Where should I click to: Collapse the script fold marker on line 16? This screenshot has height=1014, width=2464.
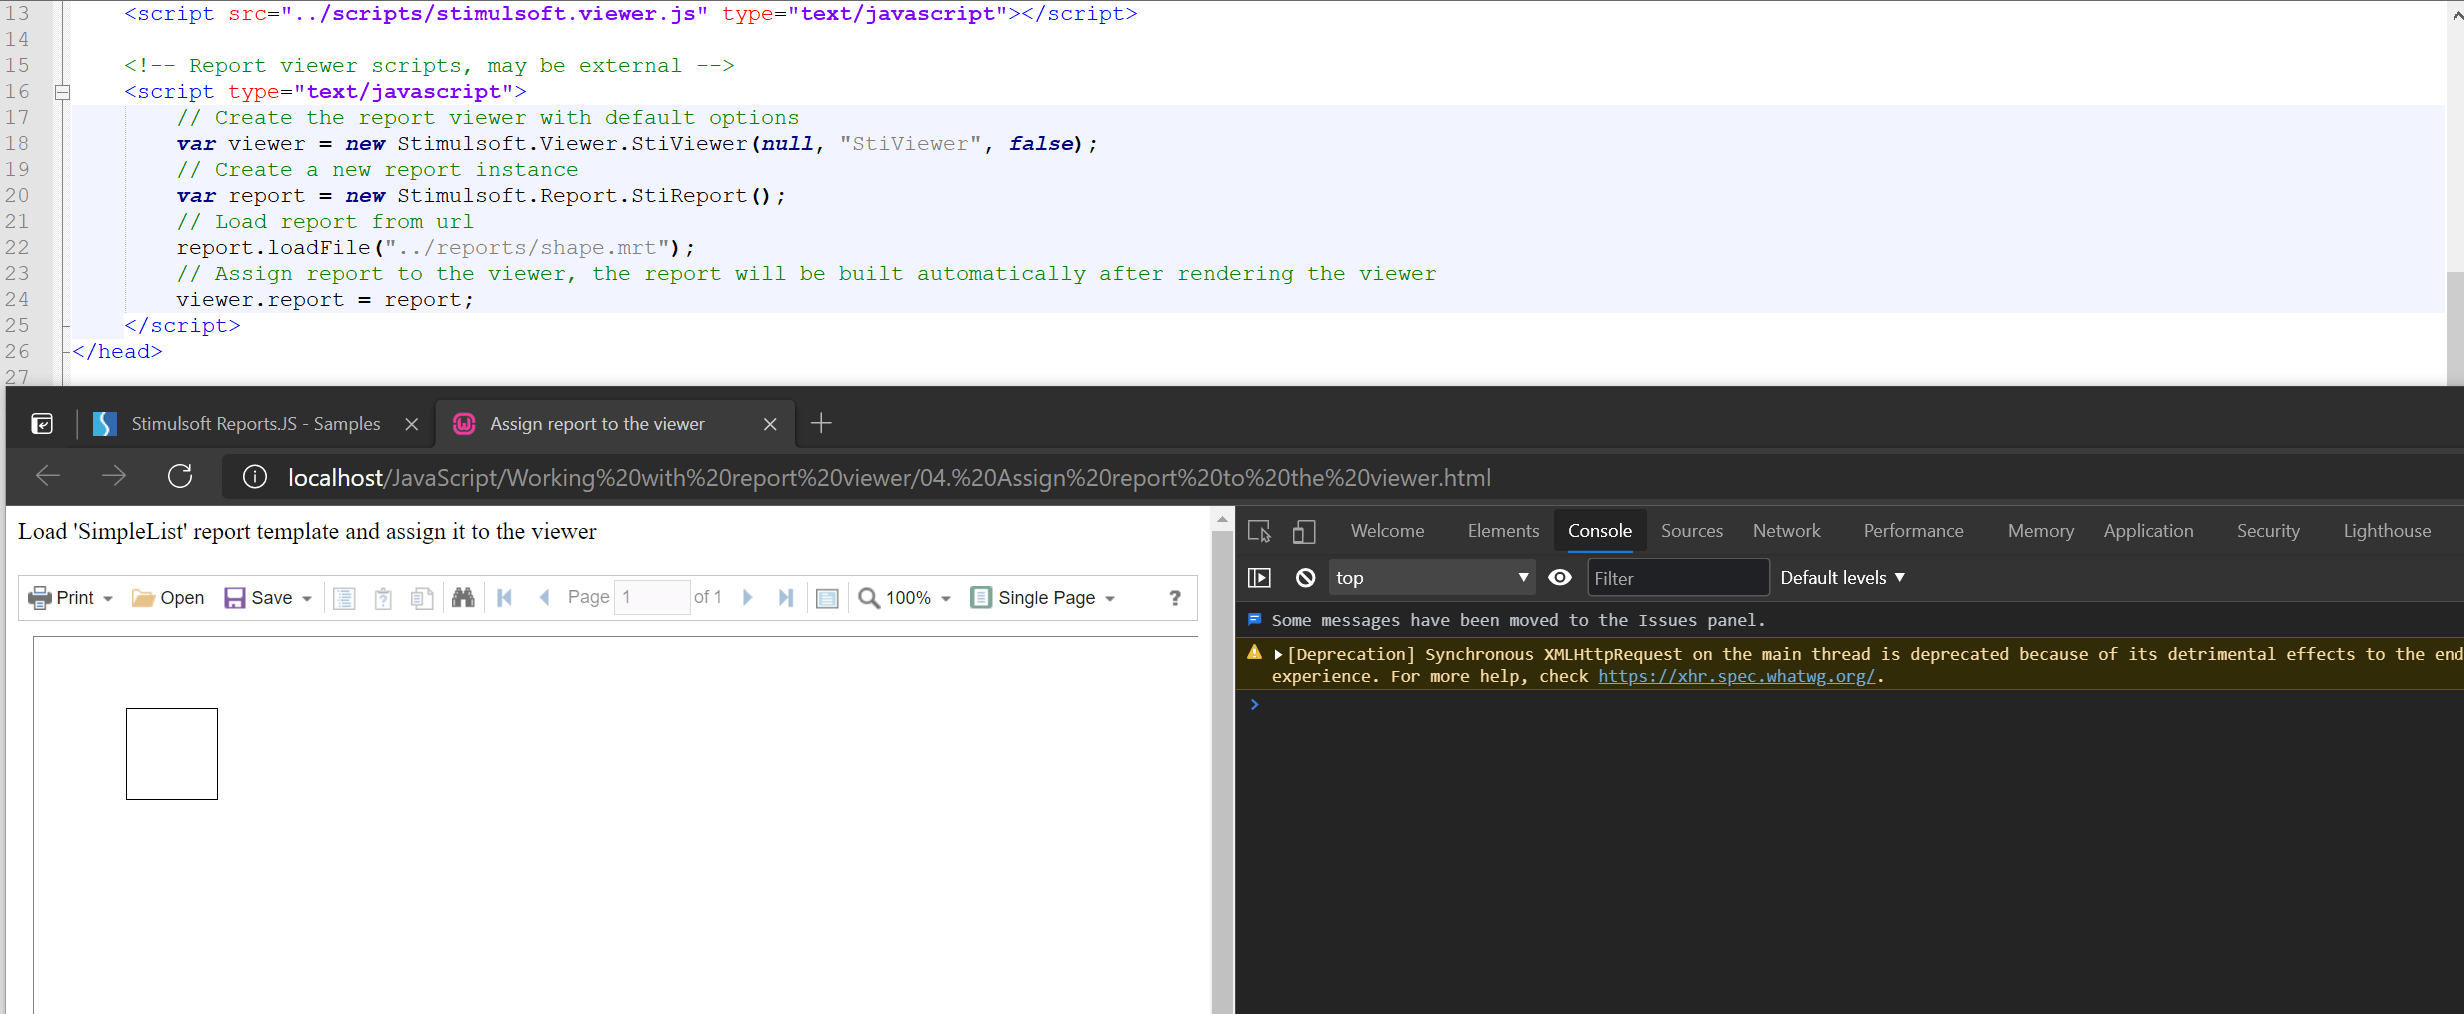pos(62,92)
